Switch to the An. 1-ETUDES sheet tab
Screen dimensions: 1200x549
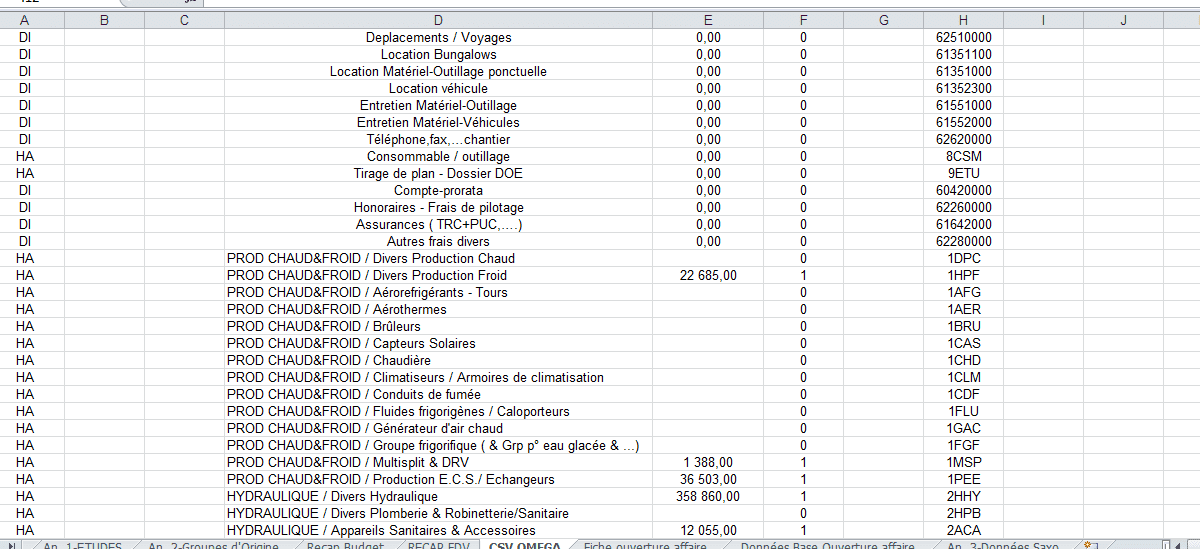pyautogui.click(x=82, y=546)
